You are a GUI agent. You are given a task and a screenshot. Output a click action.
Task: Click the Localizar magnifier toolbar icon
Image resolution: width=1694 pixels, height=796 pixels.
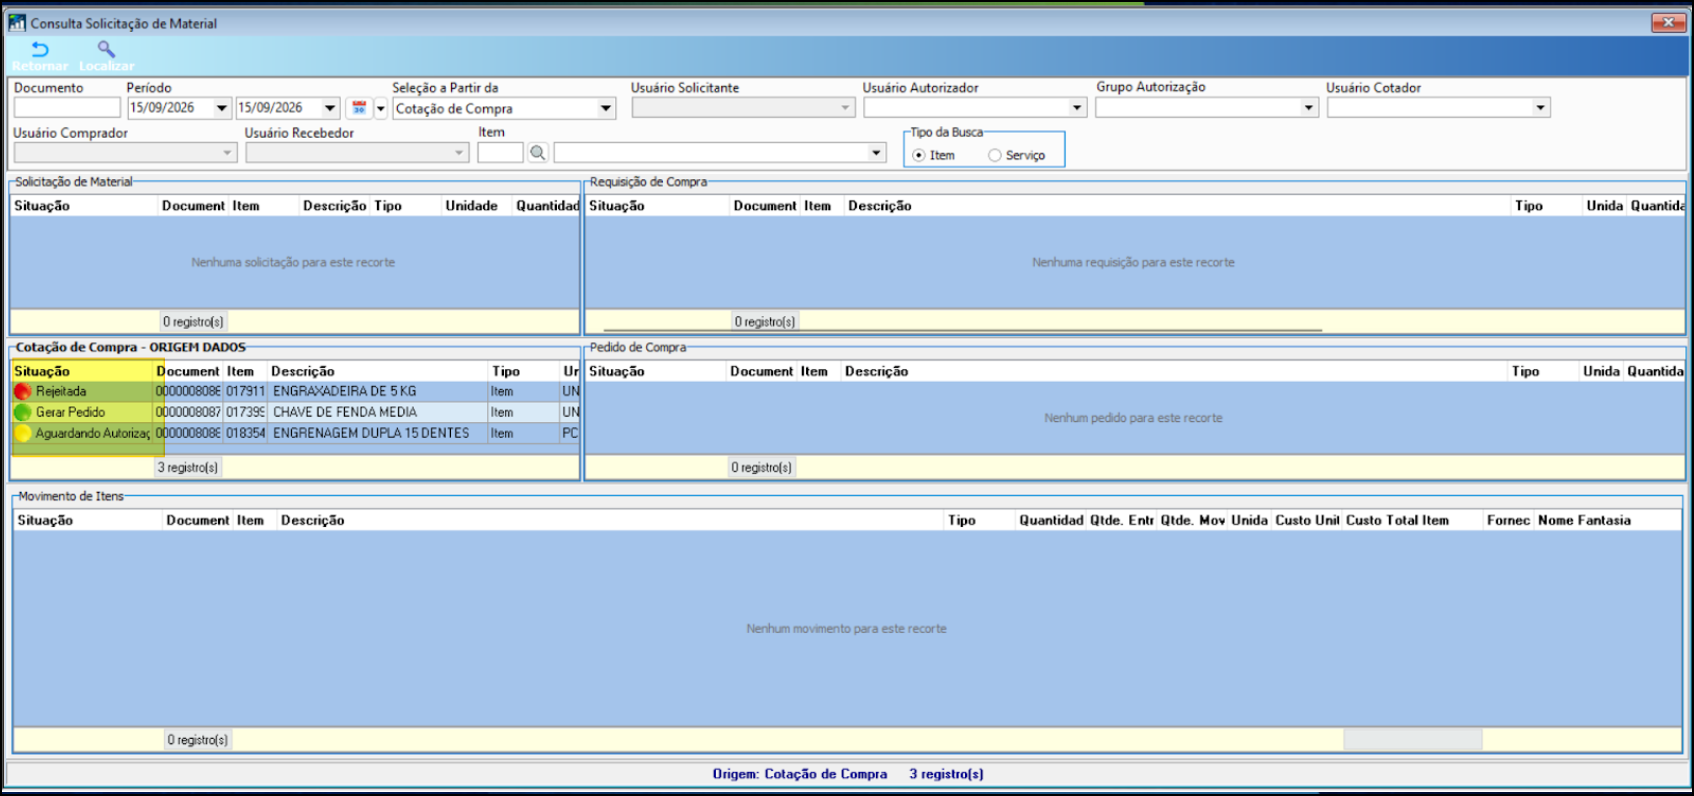point(106,49)
